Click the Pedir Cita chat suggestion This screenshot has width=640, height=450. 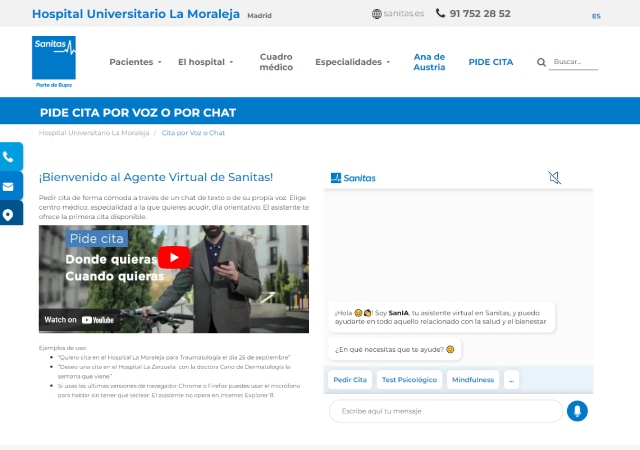coord(350,380)
